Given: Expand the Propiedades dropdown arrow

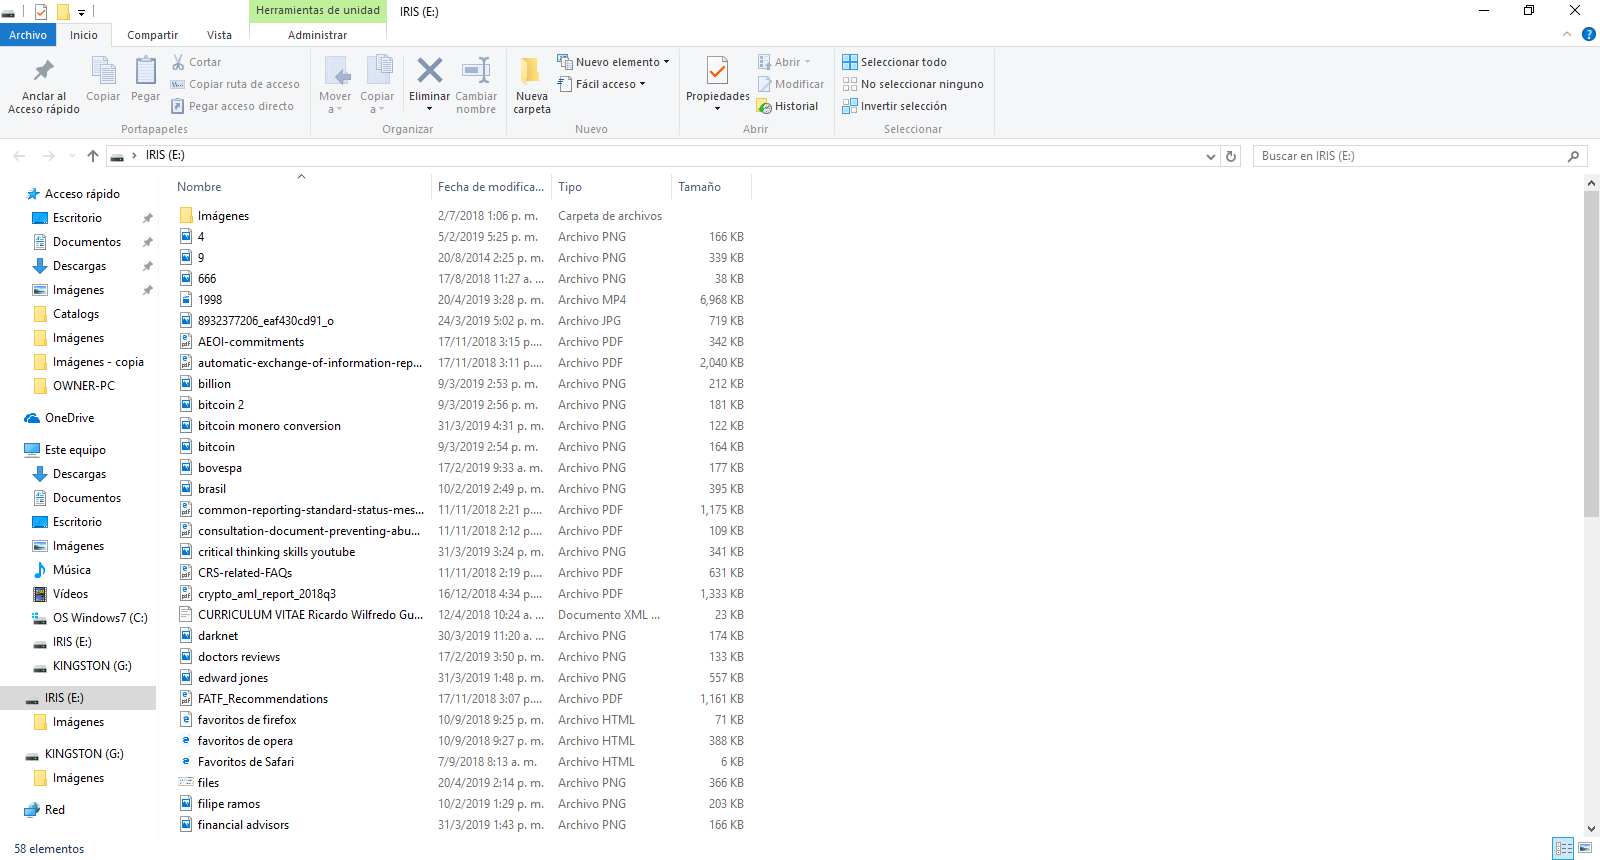Looking at the screenshot, I should [717, 108].
